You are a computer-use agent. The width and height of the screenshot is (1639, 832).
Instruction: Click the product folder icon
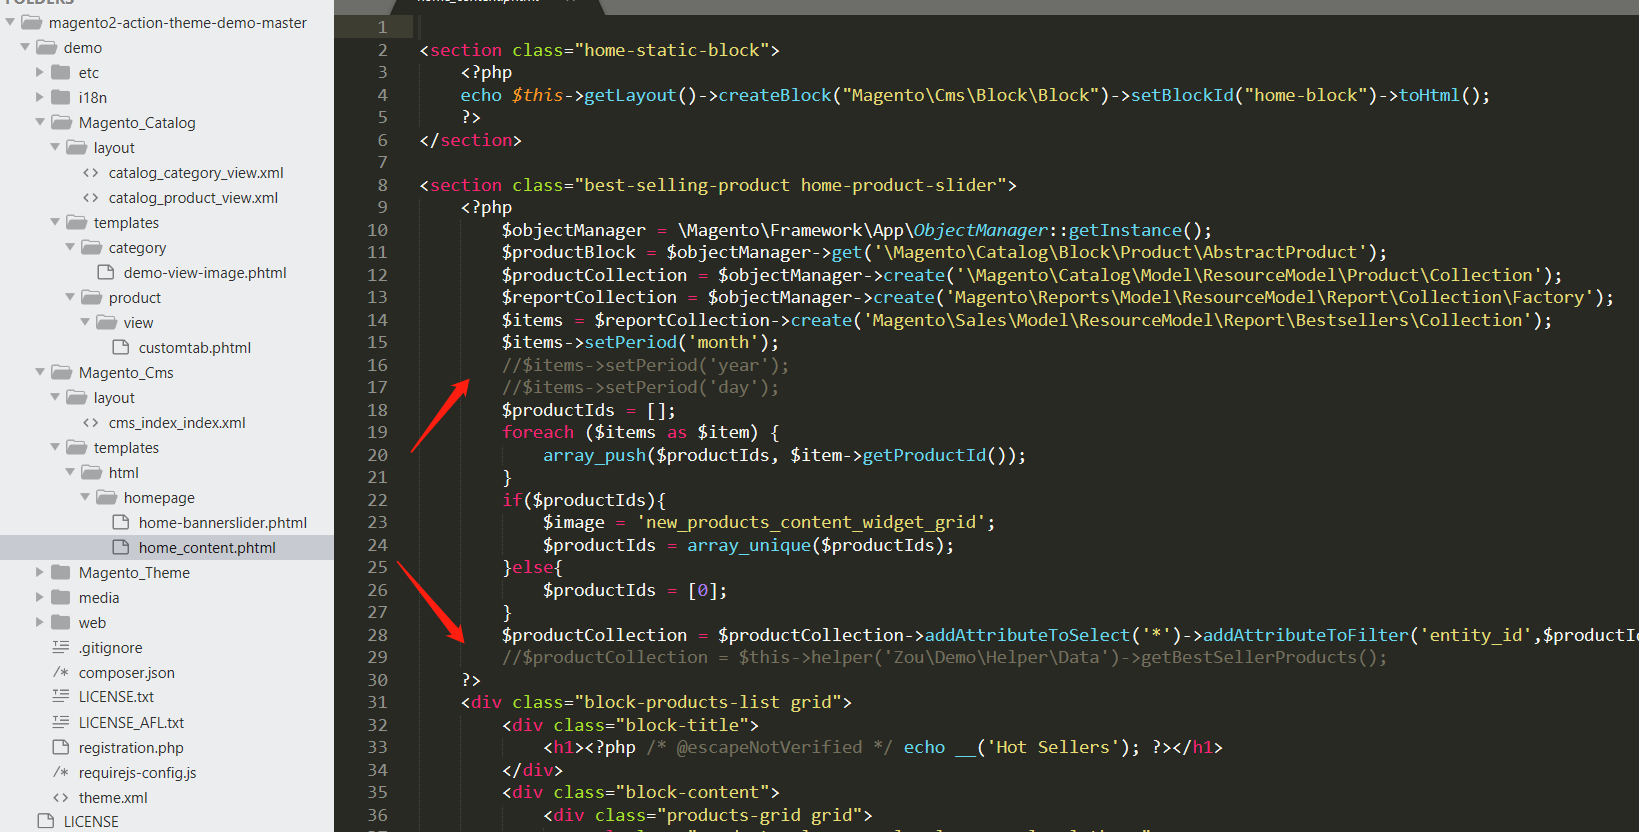(91, 297)
